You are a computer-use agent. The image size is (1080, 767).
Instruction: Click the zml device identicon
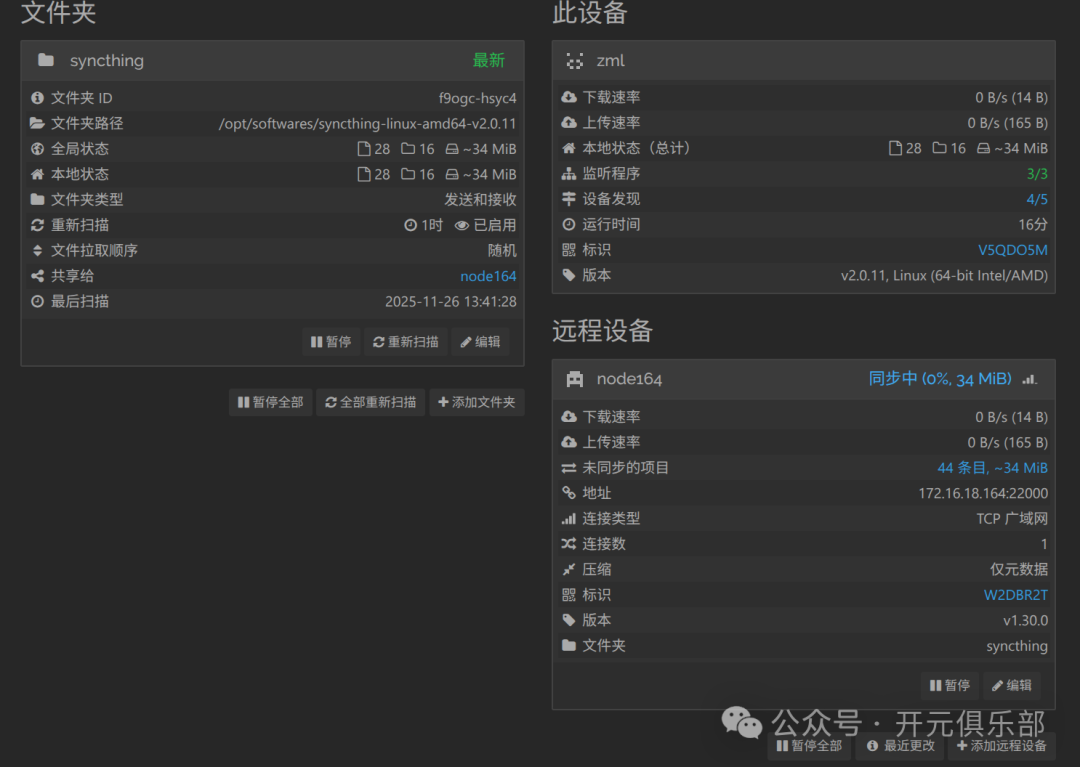(x=574, y=60)
